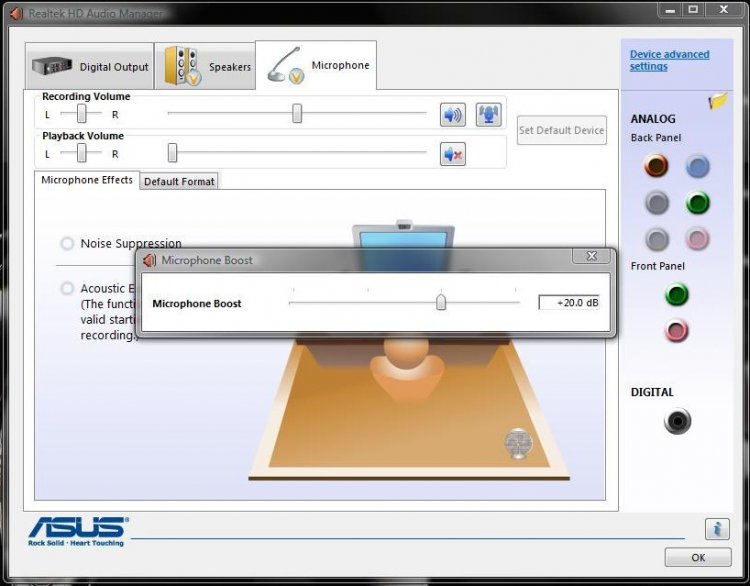Click the OK button
The height and width of the screenshot is (586, 750).
(x=698, y=557)
